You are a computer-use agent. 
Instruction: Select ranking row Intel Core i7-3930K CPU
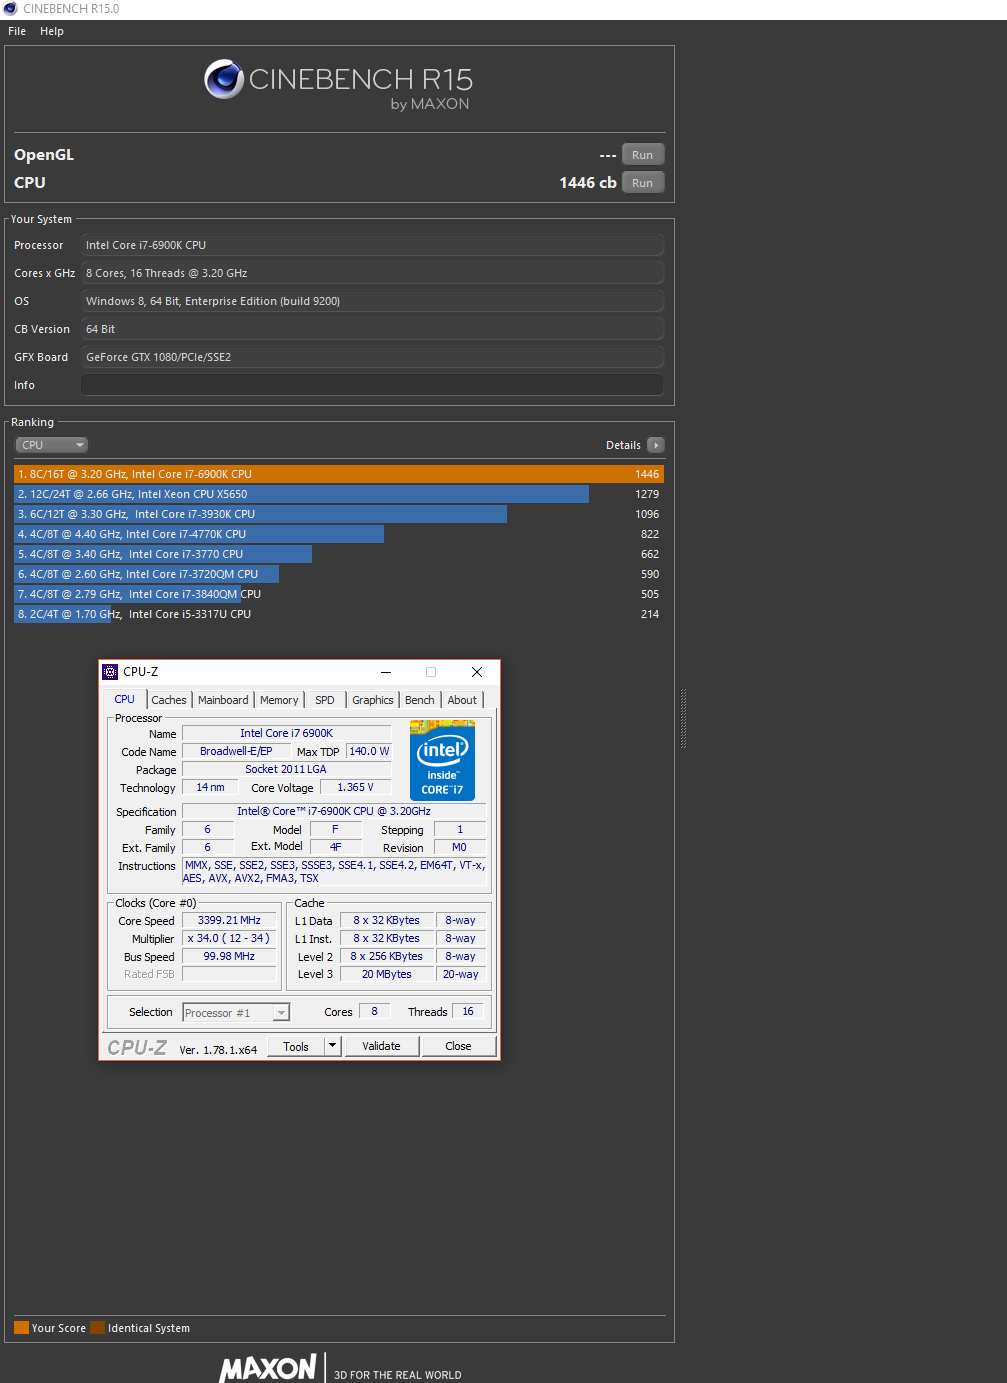click(339, 514)
